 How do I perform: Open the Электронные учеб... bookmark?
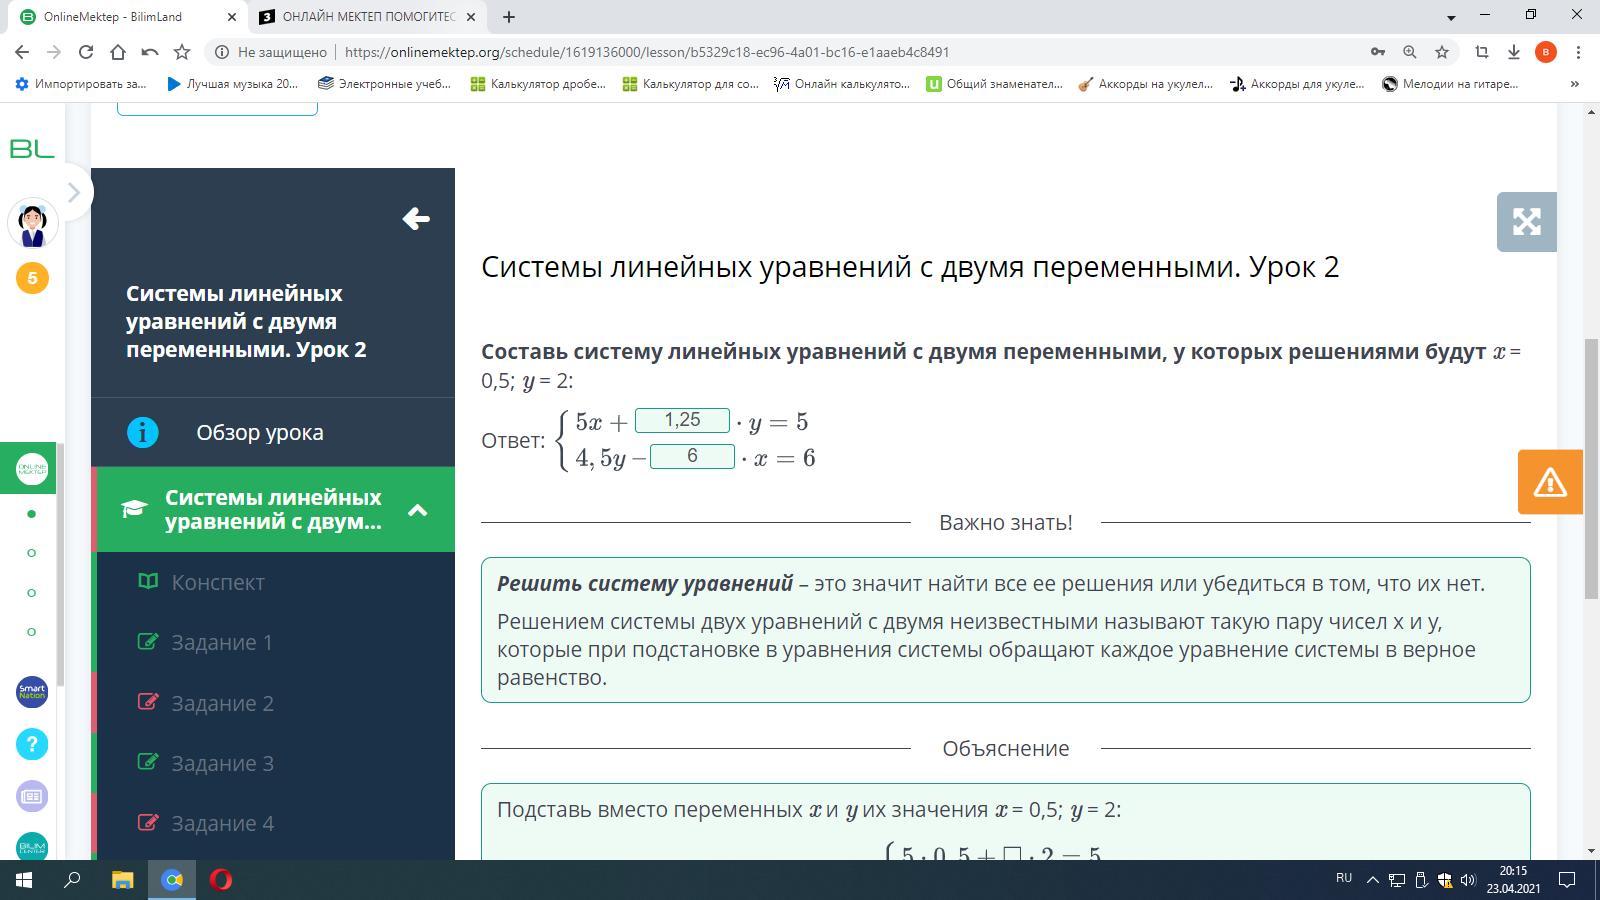[384, 84]
